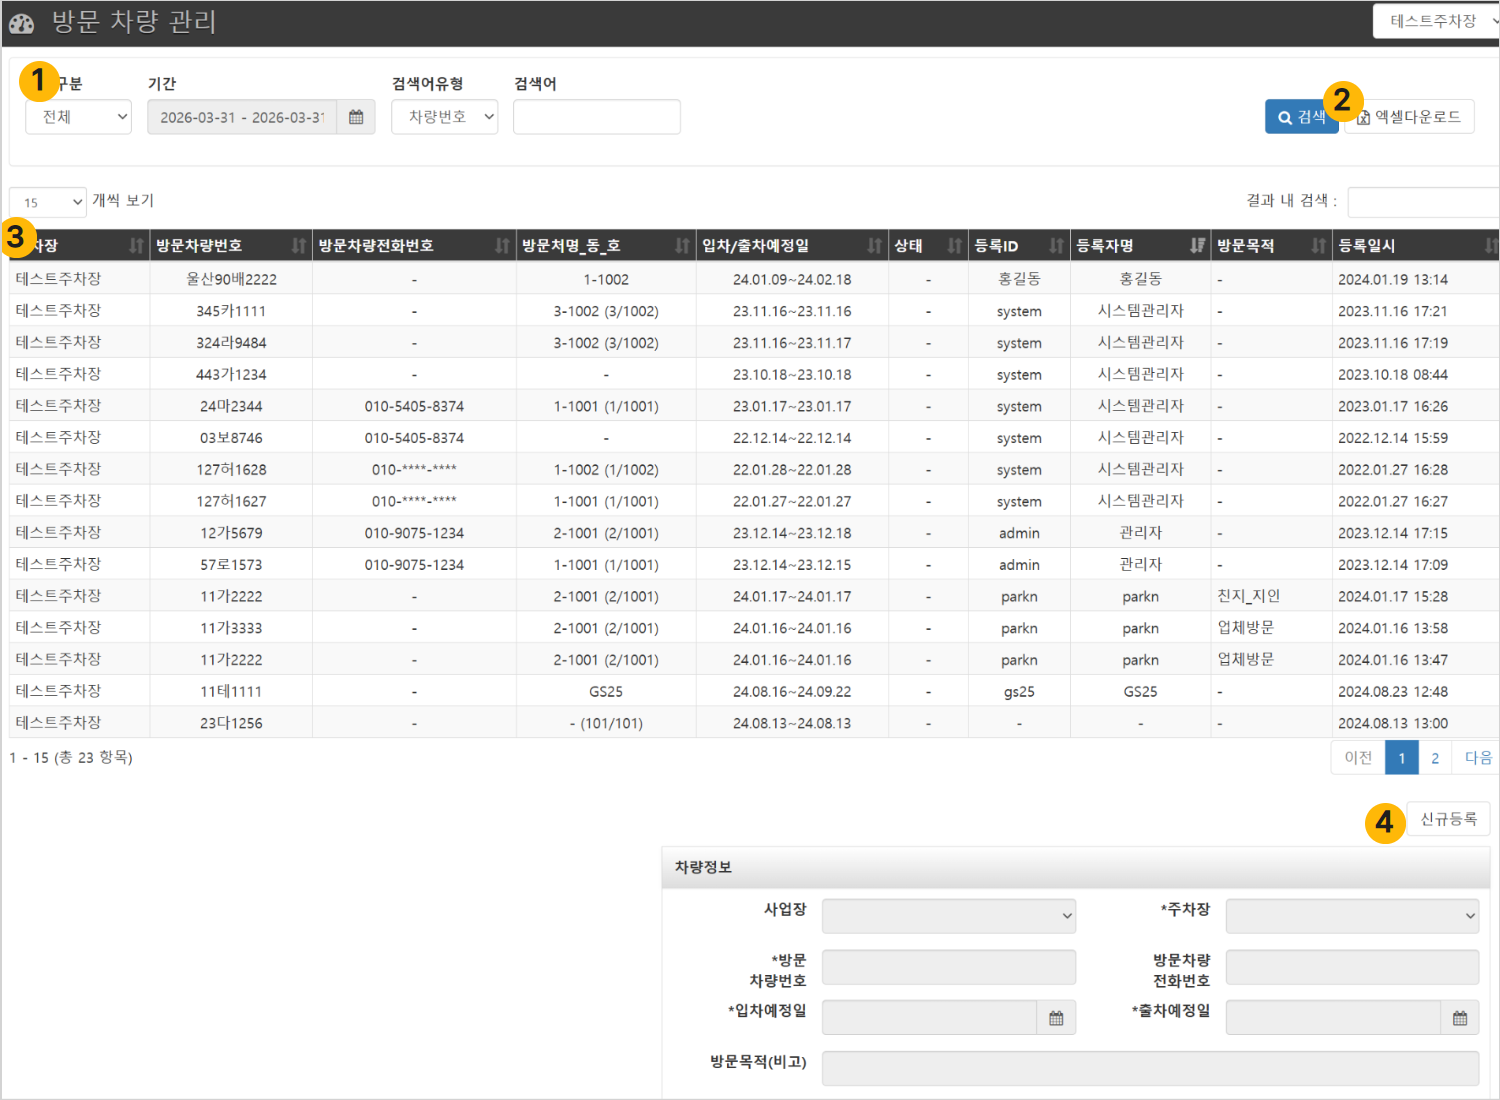
Task: Open the calendar icon of the 기간 field
Action: coord(356,117)
